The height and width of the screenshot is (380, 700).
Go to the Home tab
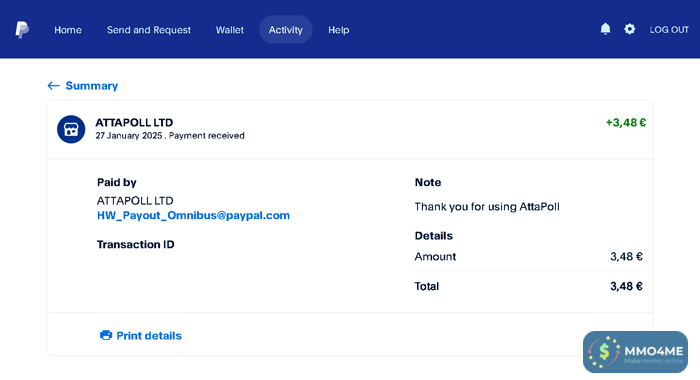(x=68, y=30)
